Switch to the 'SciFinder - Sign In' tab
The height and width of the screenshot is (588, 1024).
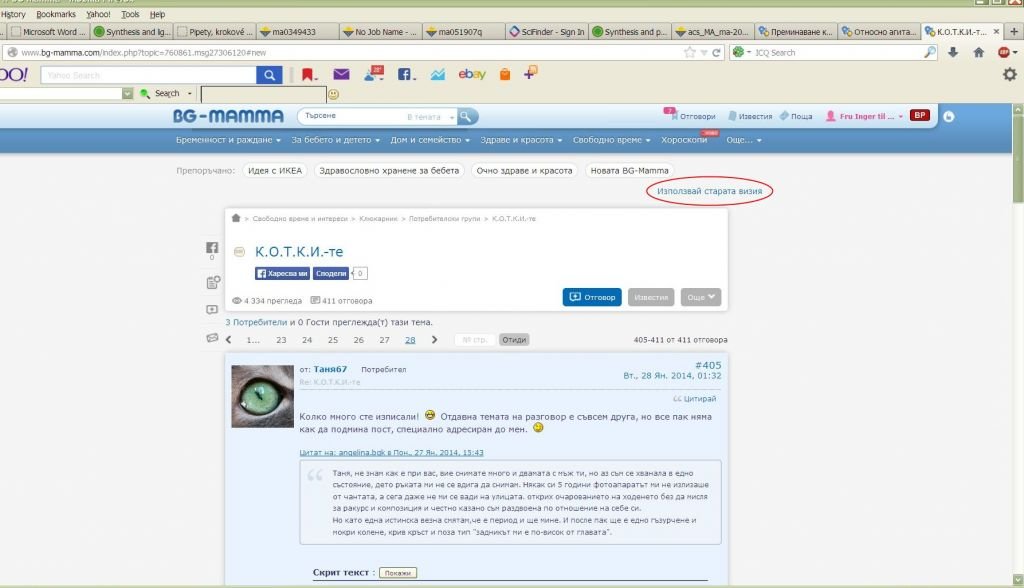pos(545,32)
